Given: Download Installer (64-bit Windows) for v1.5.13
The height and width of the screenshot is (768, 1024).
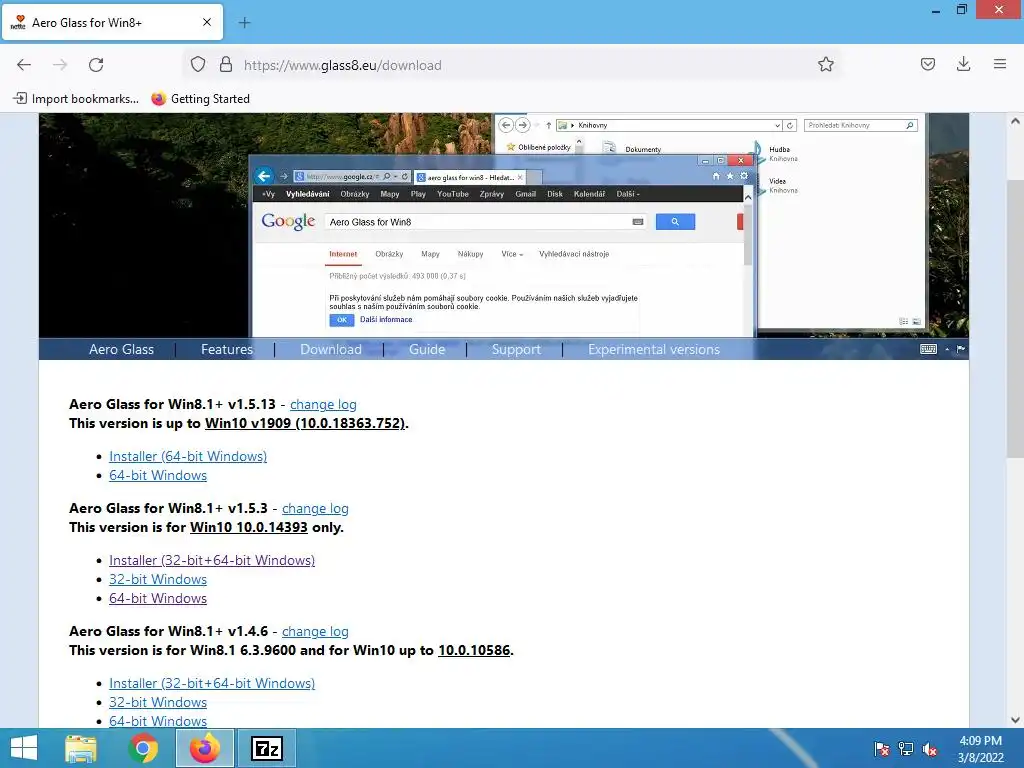Looking at the screenshot, I should tap(188, 456).
